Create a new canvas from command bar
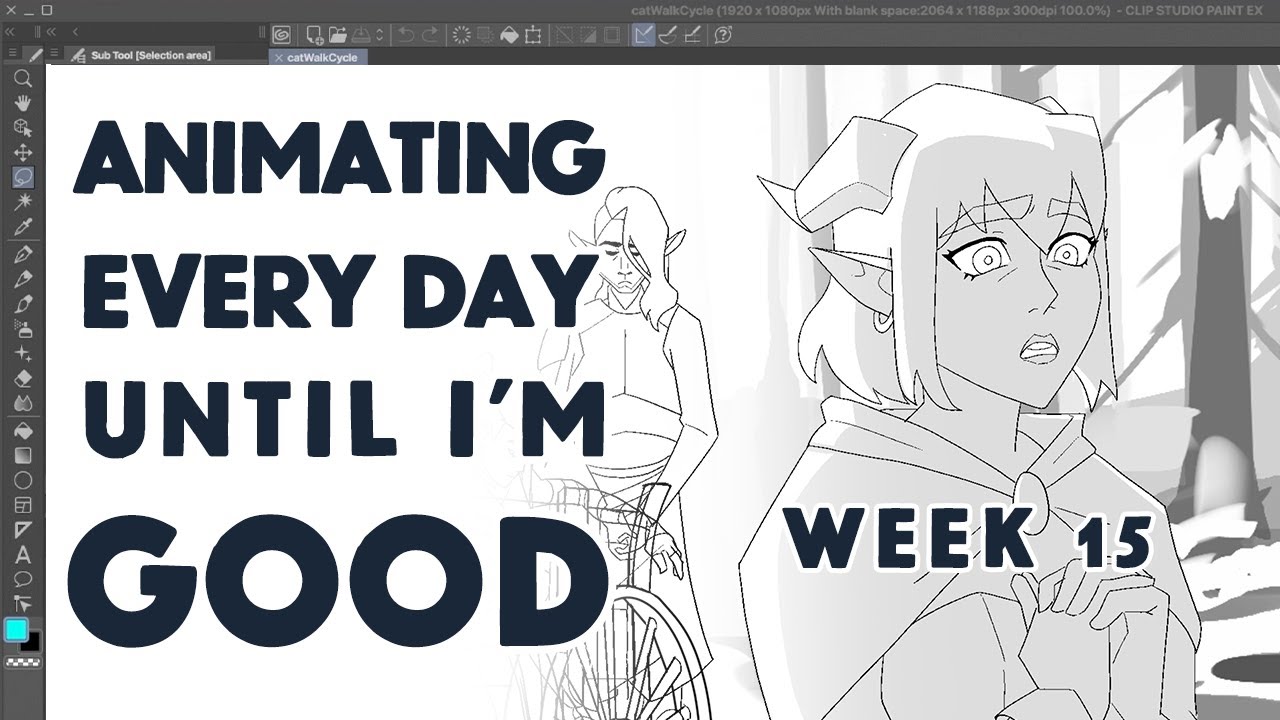The image size is (1280, 720). click(315, 35)
